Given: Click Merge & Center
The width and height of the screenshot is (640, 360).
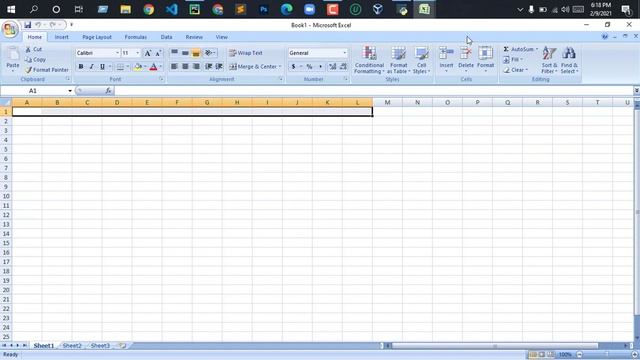Looking at the screenshot, I should (253, 66).
